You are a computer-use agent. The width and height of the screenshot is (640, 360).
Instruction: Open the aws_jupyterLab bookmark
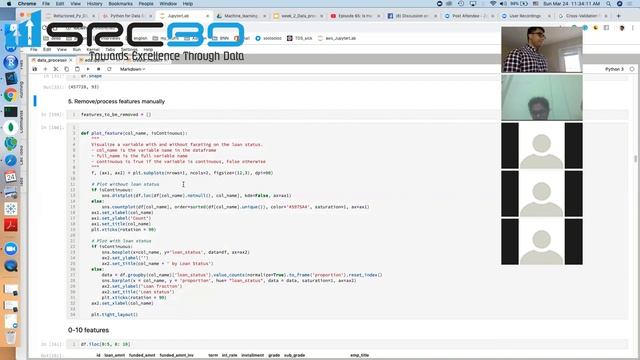pyautogui.click(x=337, y=38)
